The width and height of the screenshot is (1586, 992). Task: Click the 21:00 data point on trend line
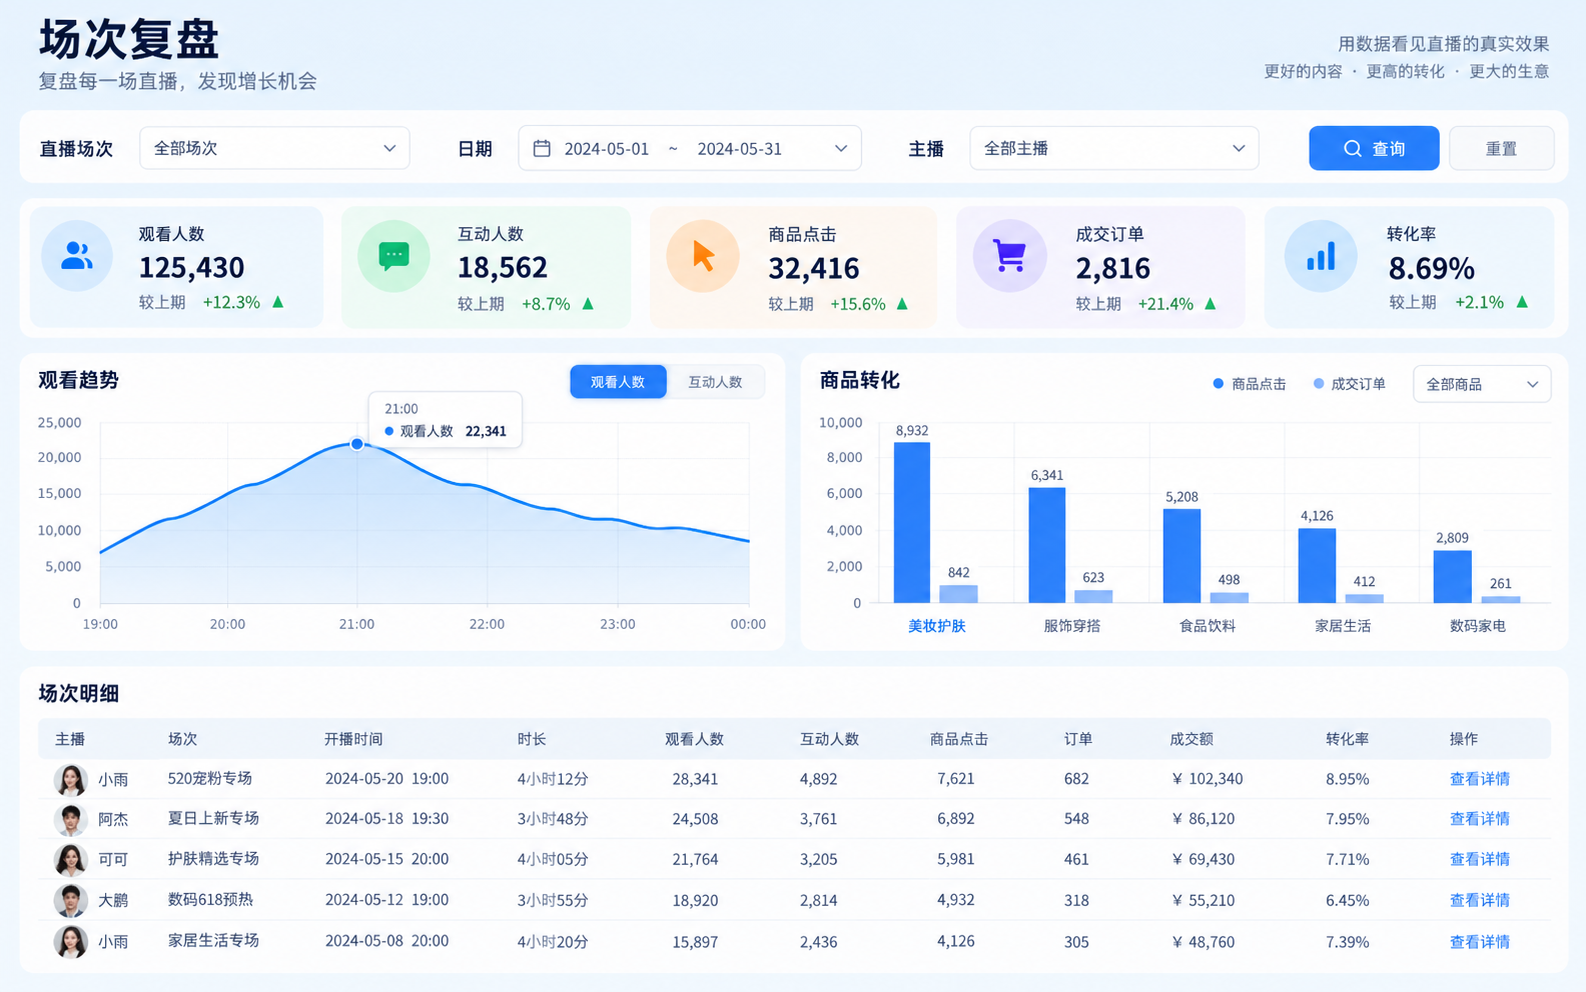click(357, 444)
